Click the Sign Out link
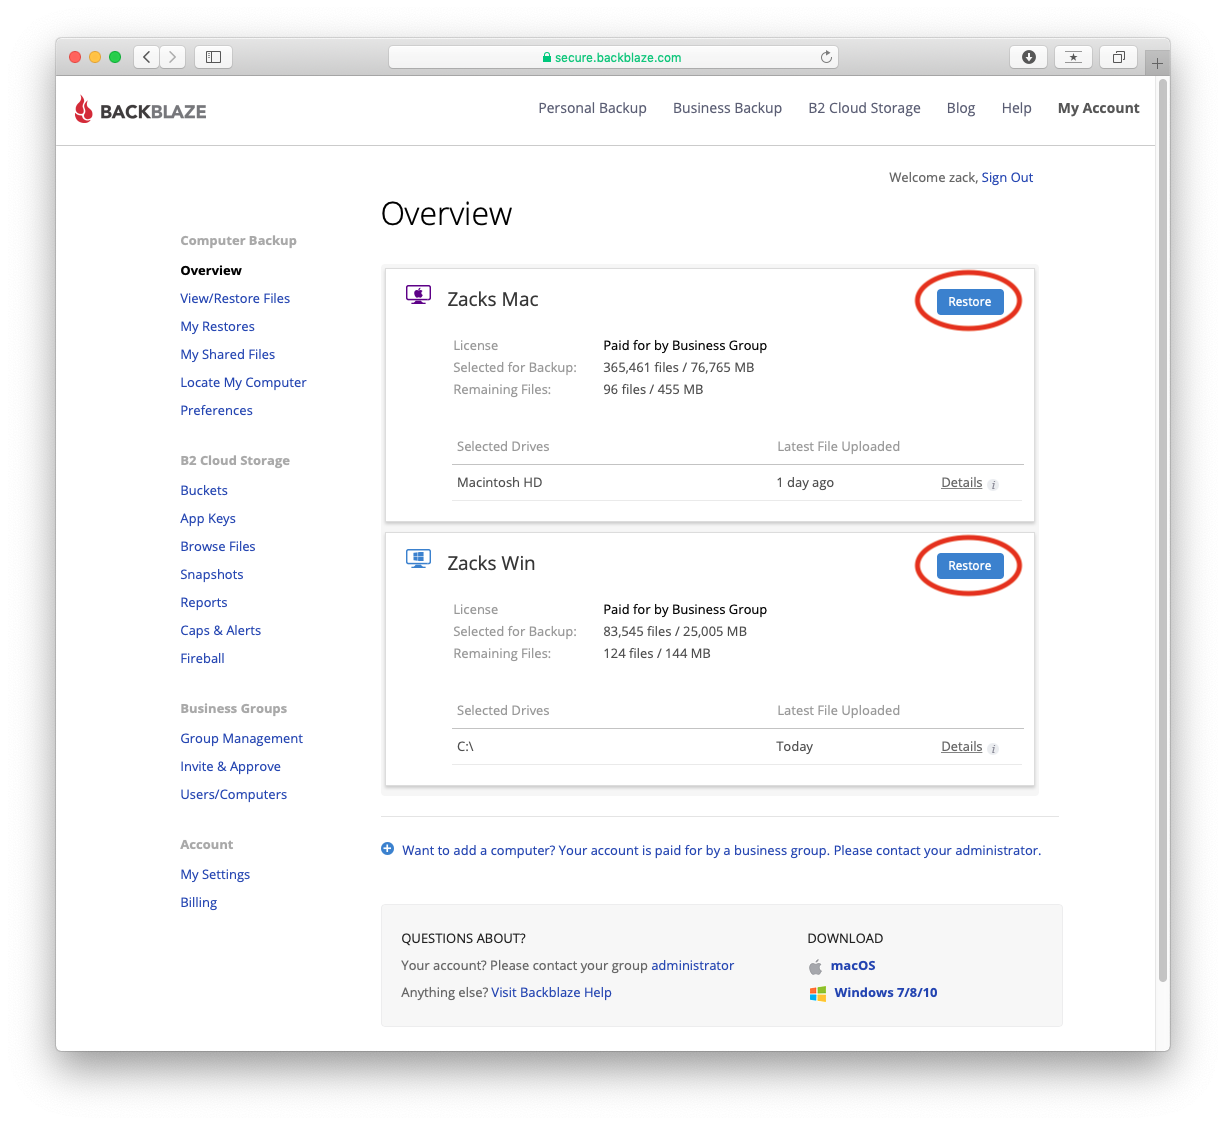The height and width of the screenshot is (1125, 1226). click(1007, 177)
